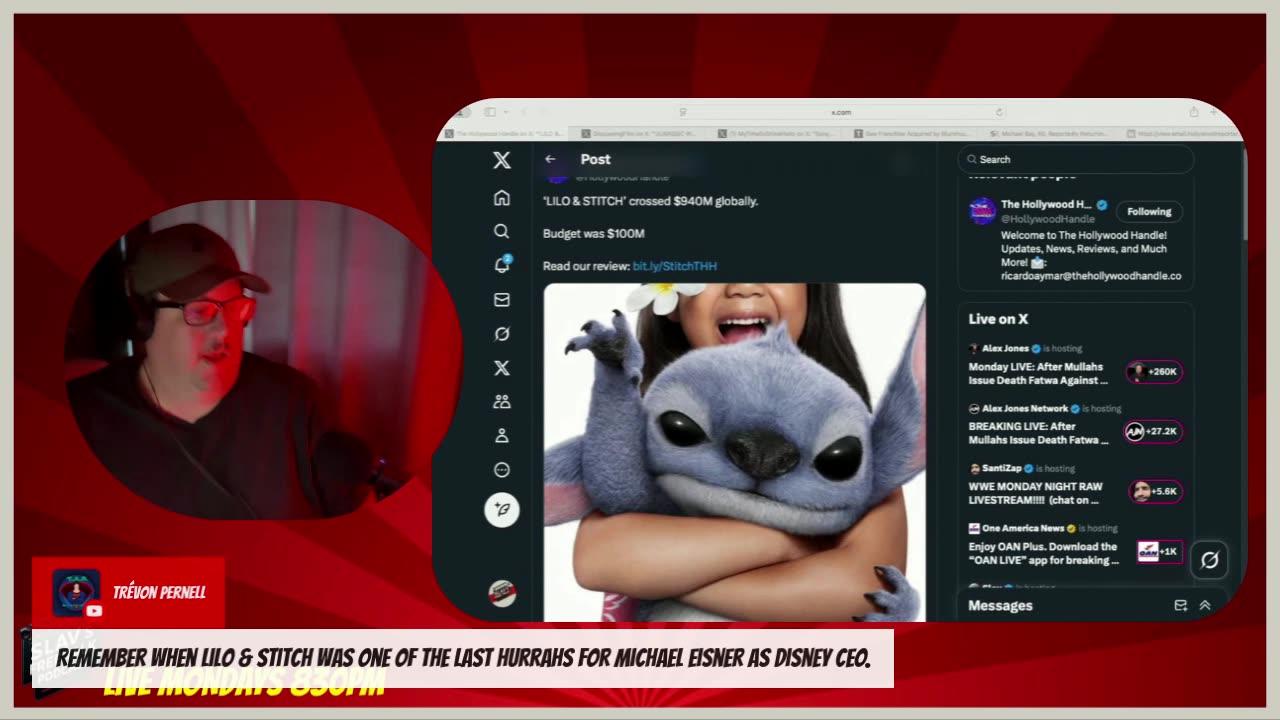Open the account avatar at sidebar bottom
The width and height of the screenshot is (1280, 720).
click(502, 593)
